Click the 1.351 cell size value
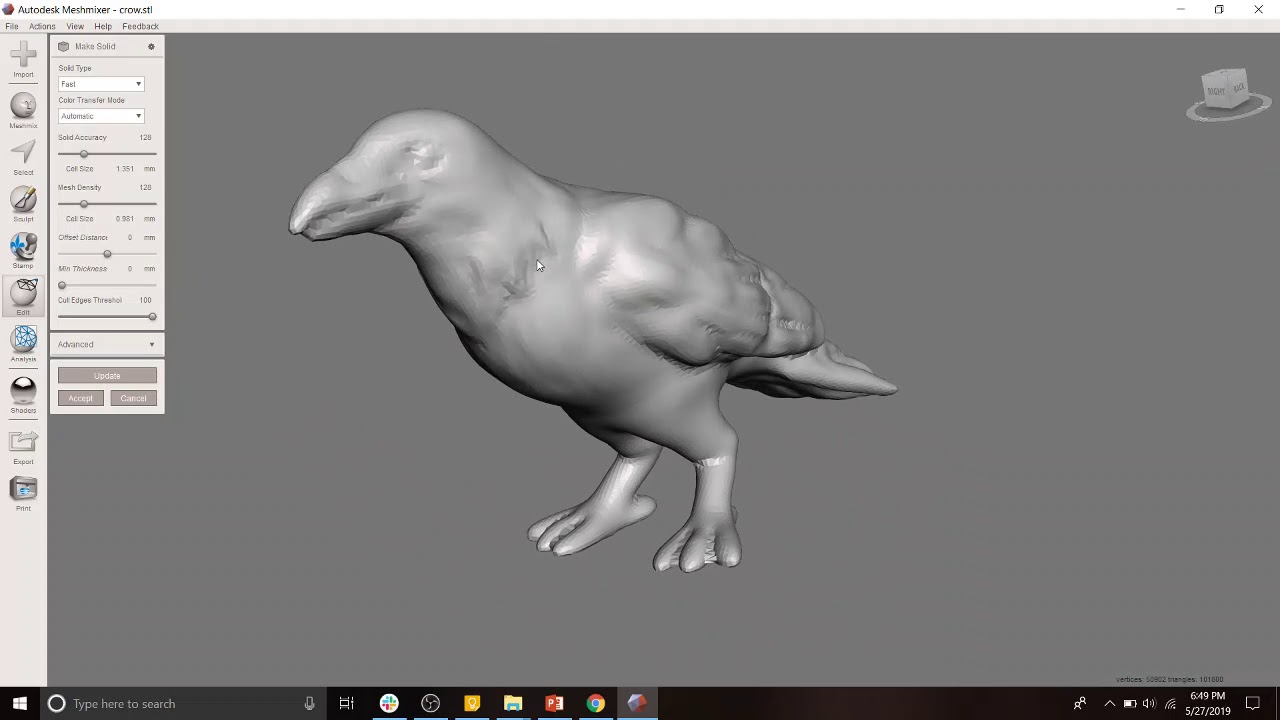Screen dimensions: 1280x720 pos(125,169)
